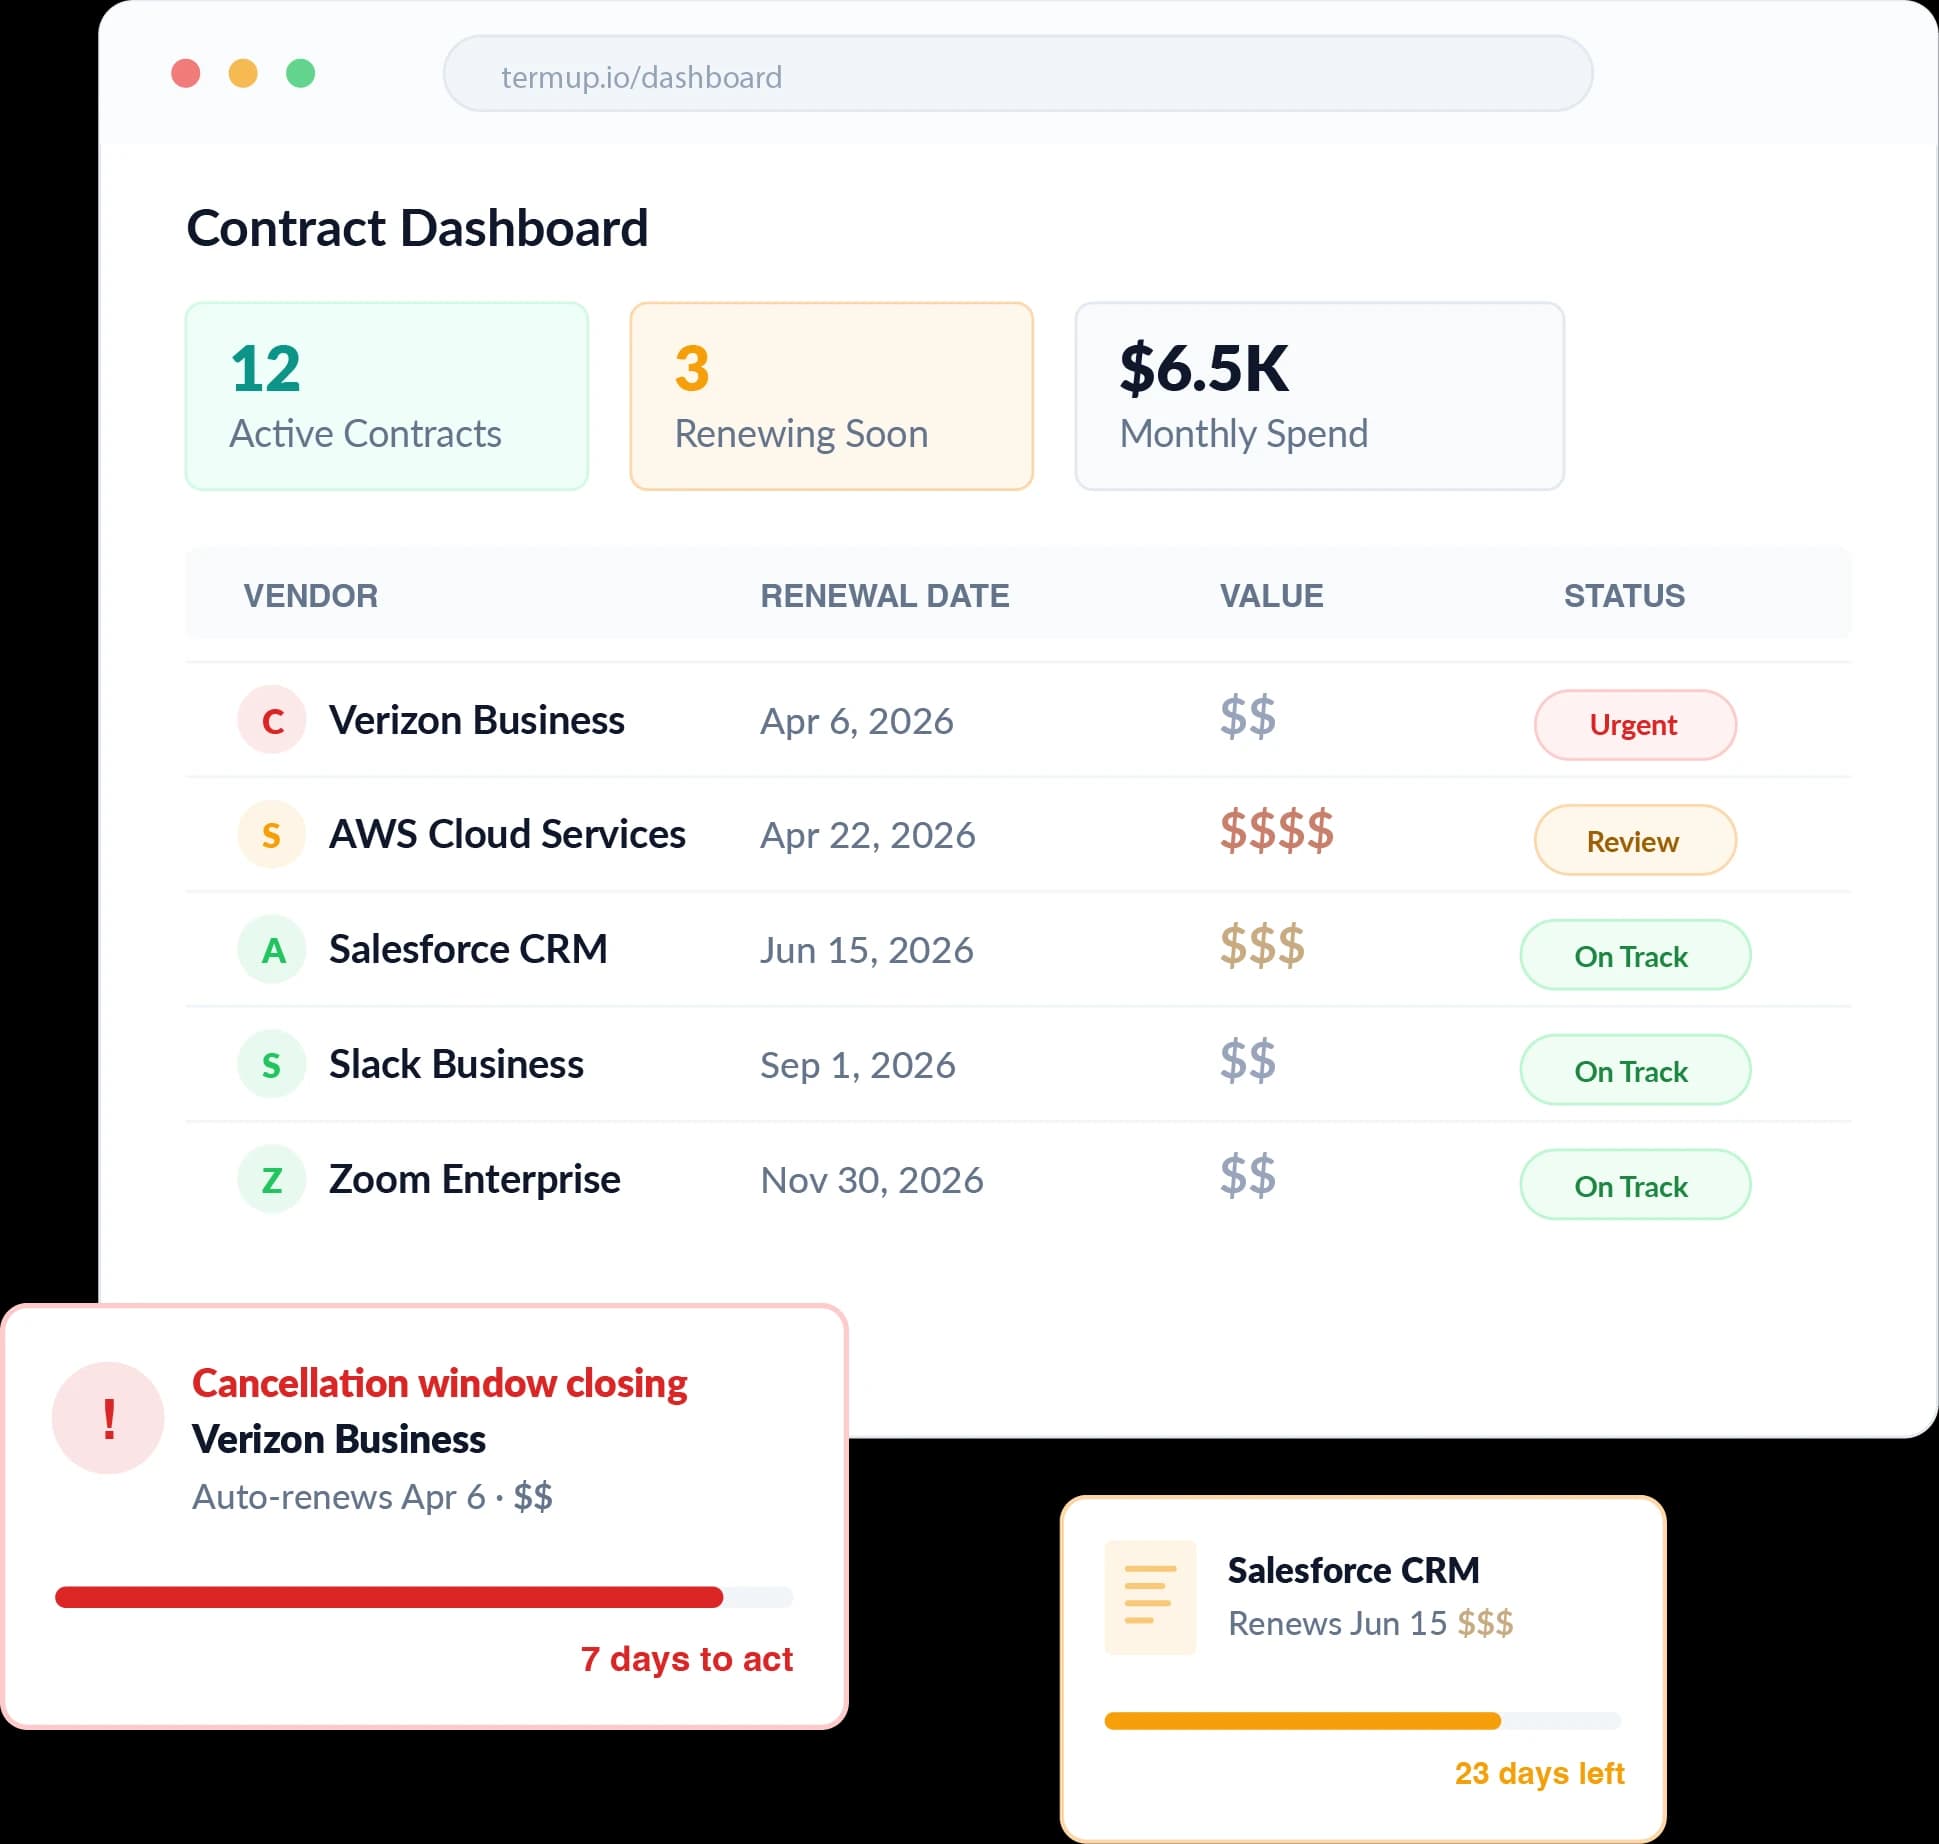This screenshot has height=1844, width=1939.
Task: Open the Renewing Soon summary card
Action: point(830,396)
